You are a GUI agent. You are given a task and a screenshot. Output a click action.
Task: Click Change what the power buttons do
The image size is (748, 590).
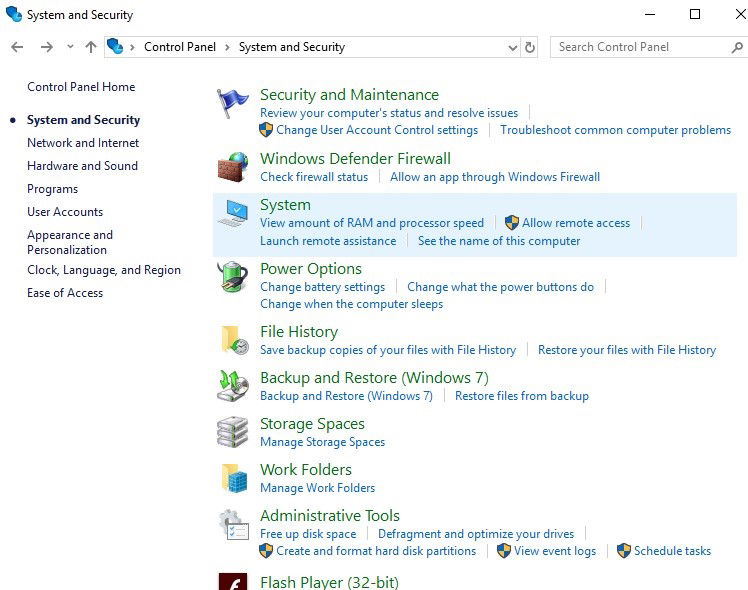[x=500, y=287]
